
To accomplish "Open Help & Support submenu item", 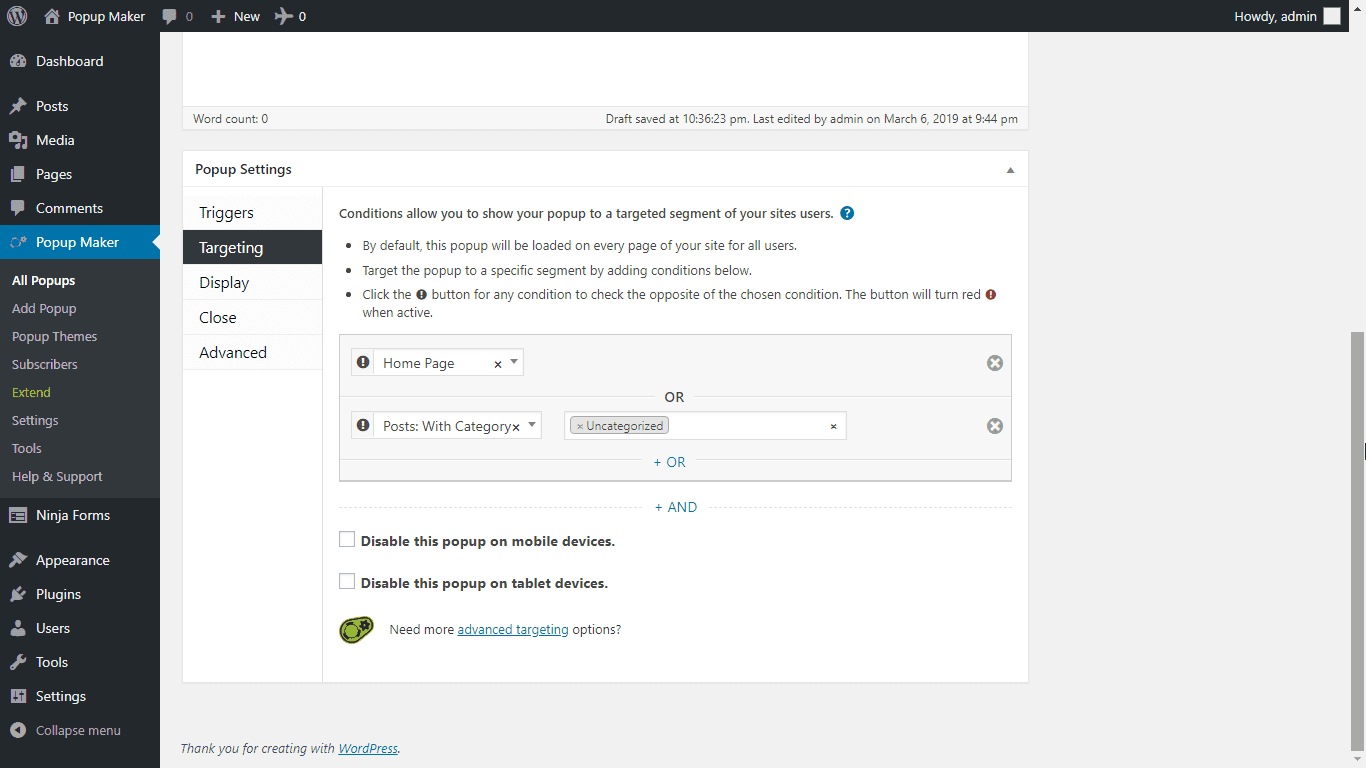I will coord(57,477).
